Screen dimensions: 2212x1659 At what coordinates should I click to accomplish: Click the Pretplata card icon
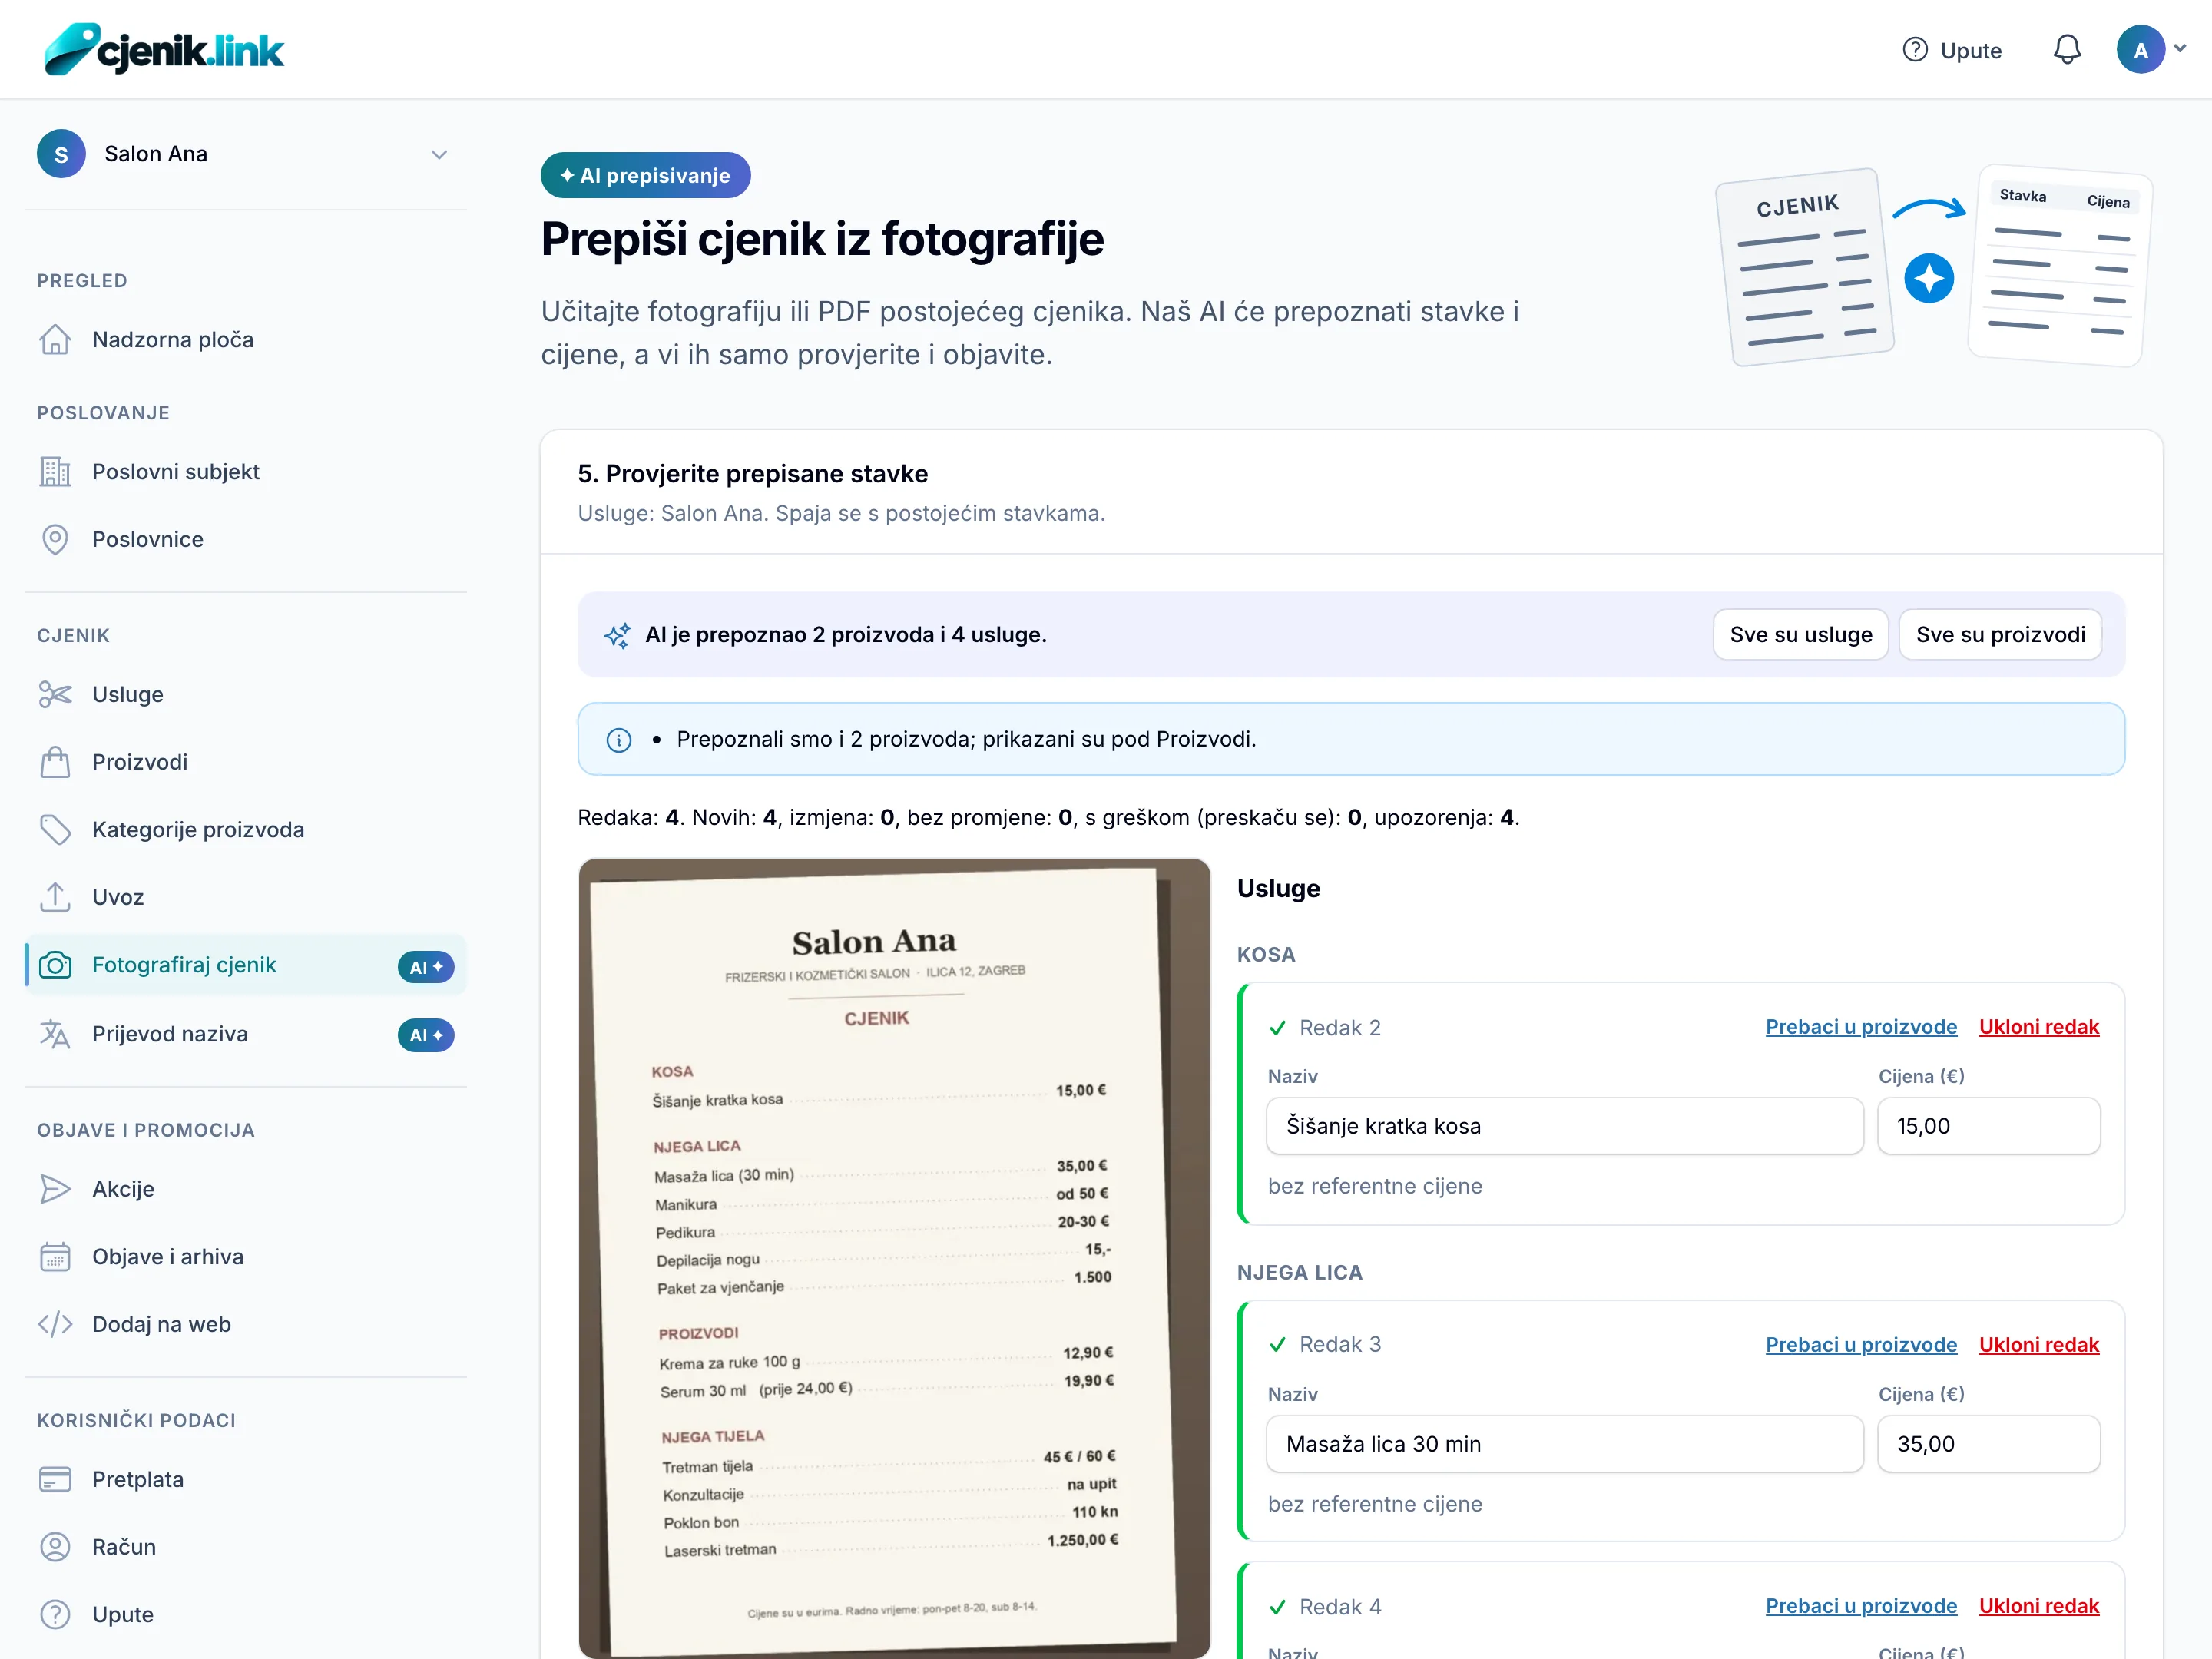55,1479
